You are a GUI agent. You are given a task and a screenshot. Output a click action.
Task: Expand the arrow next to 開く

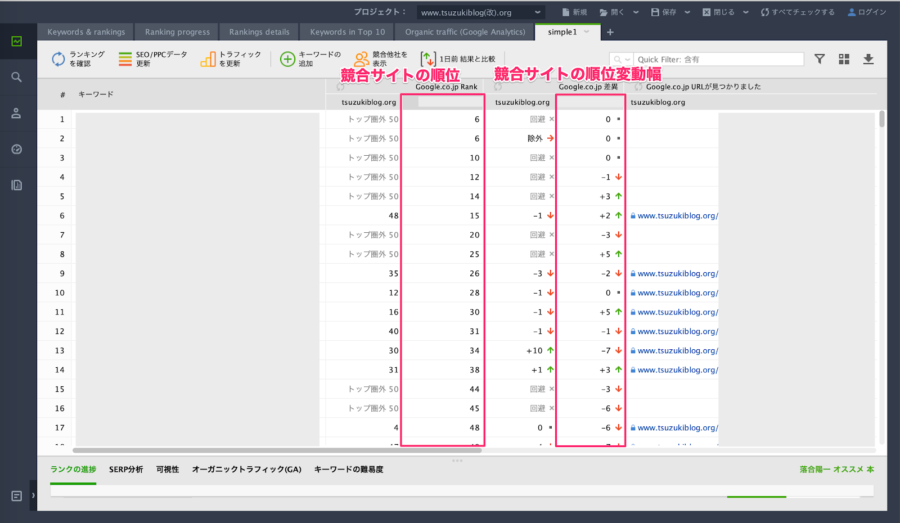click(636, 12)
